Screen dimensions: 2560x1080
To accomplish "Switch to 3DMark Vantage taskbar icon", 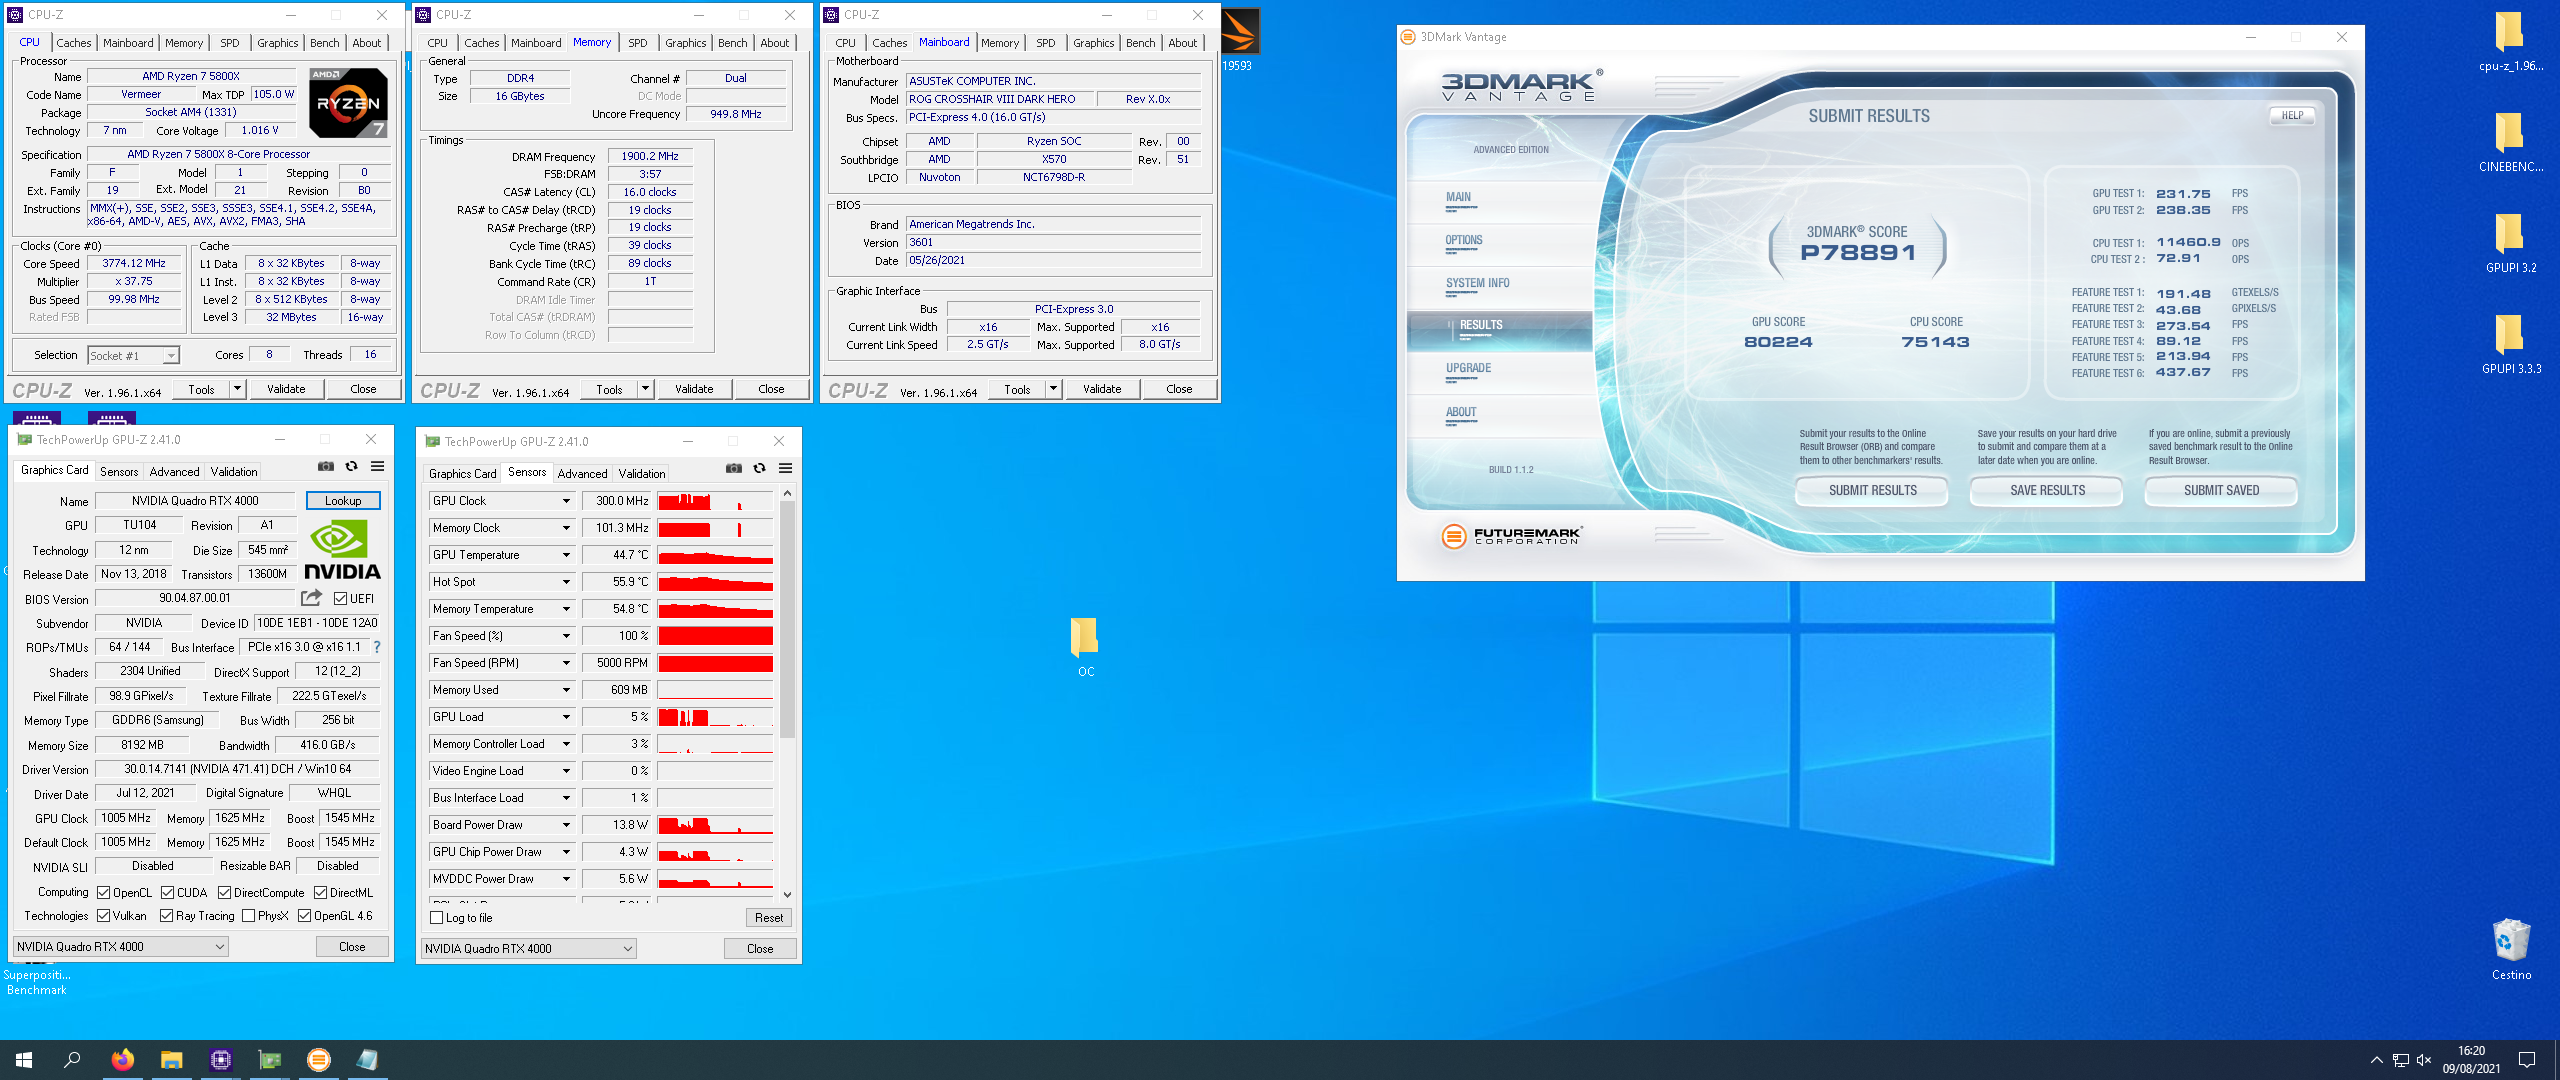I will click(x=318, y=1060).
